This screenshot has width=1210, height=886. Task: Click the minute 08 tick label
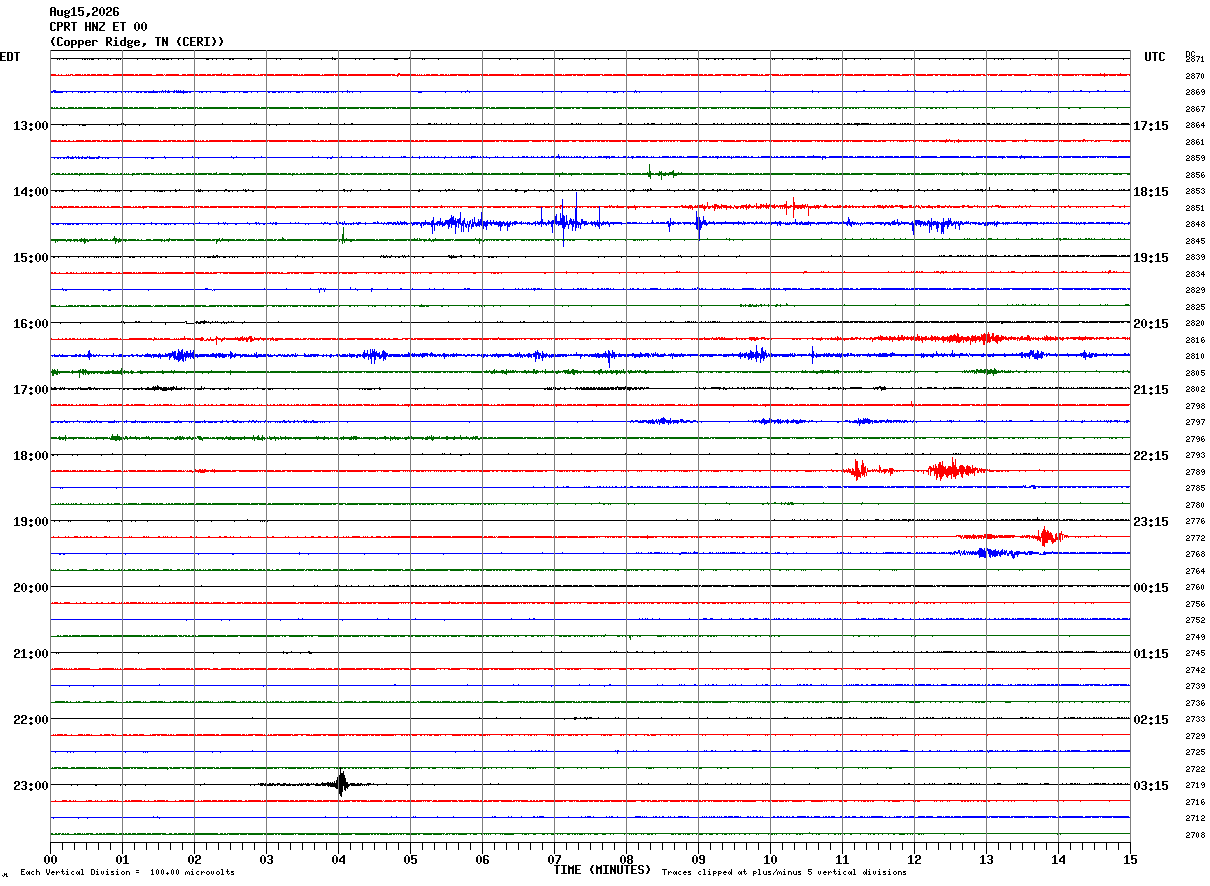626,859
